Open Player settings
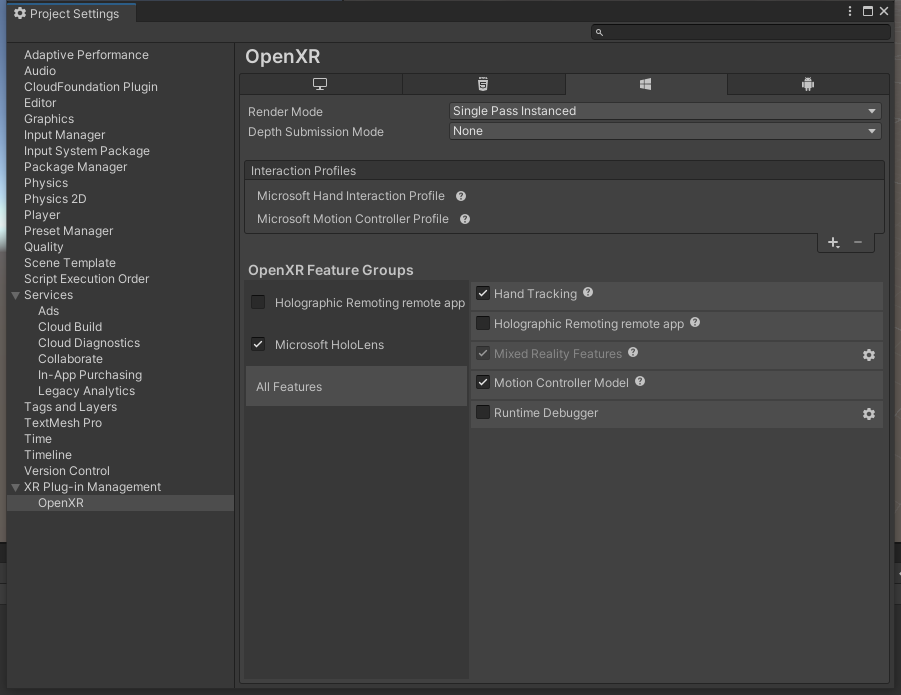 click(42, 215)
